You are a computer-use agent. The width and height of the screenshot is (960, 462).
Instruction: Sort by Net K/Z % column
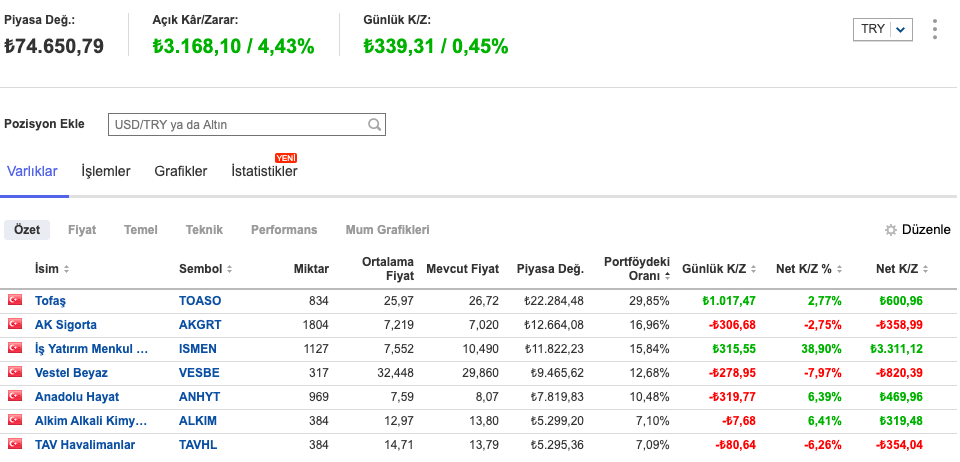[x=811, y=269]
